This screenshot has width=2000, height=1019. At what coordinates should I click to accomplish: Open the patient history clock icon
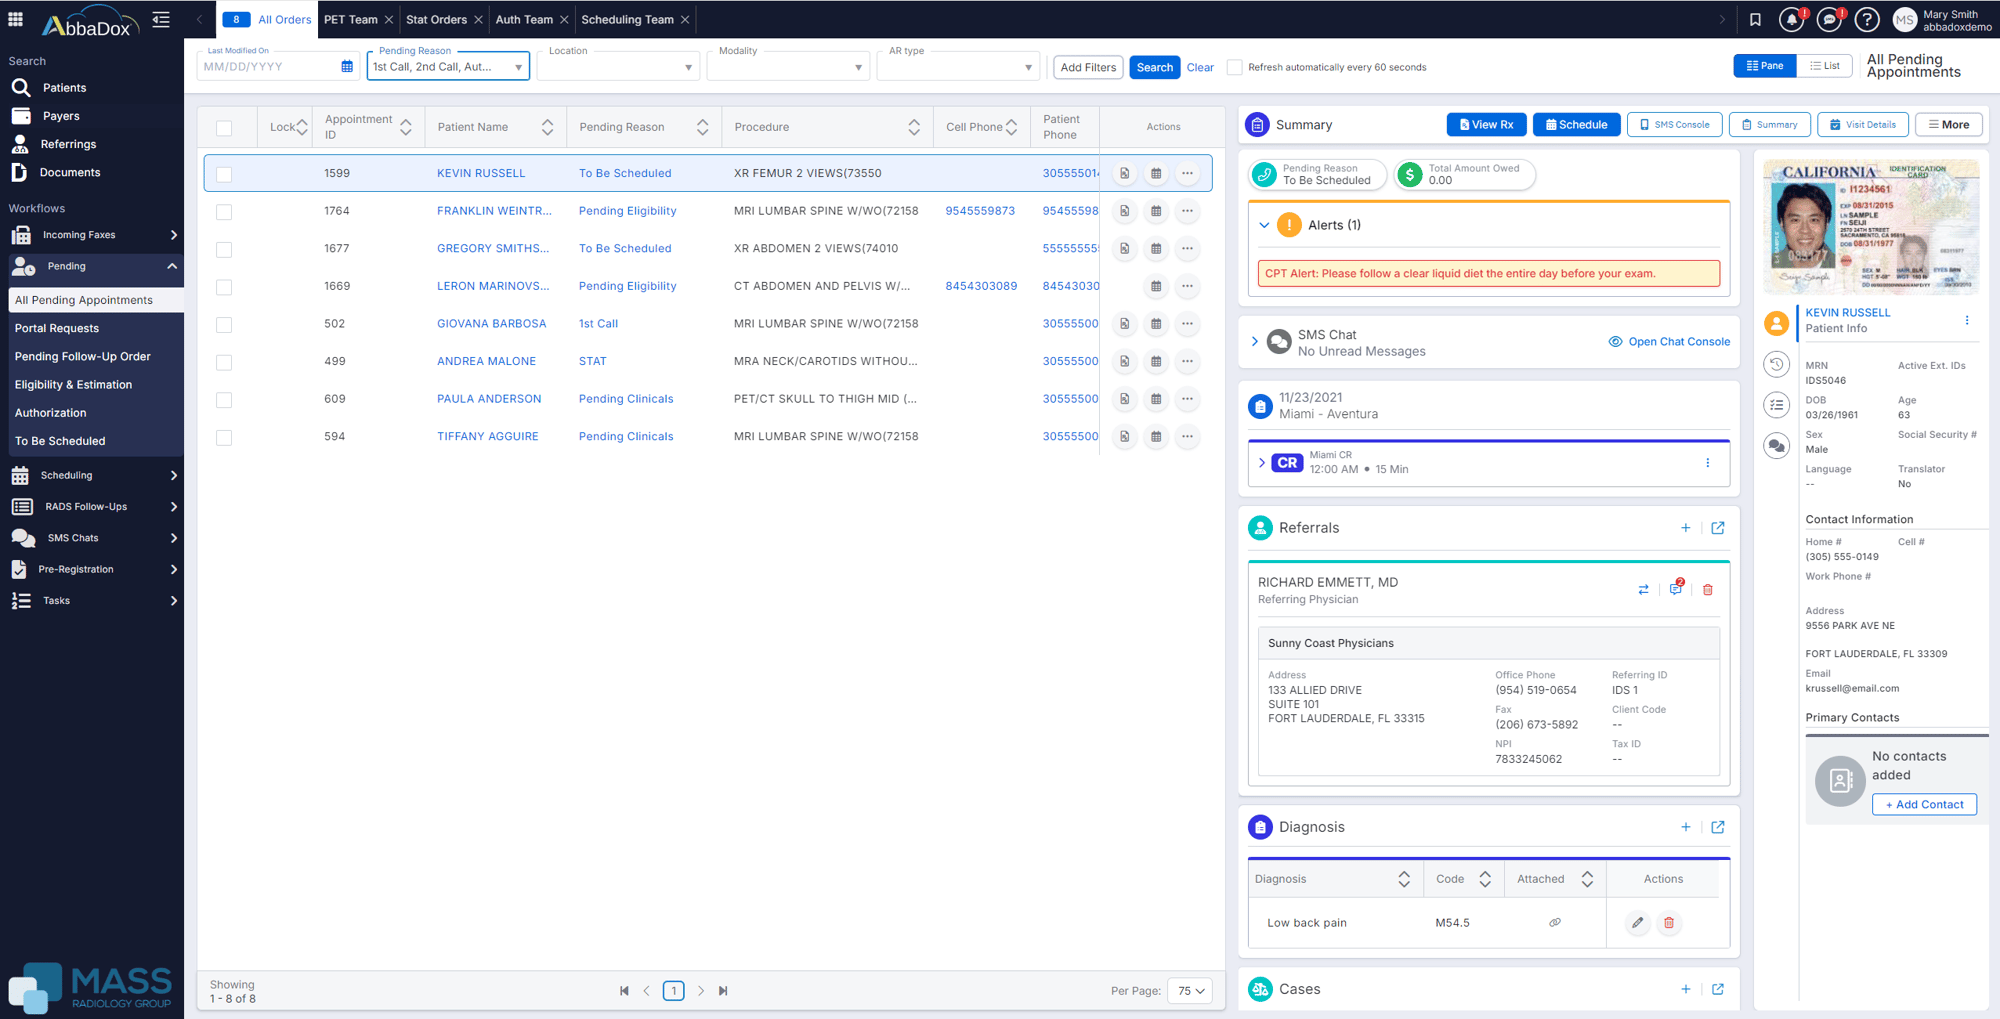click(1776, 364)
